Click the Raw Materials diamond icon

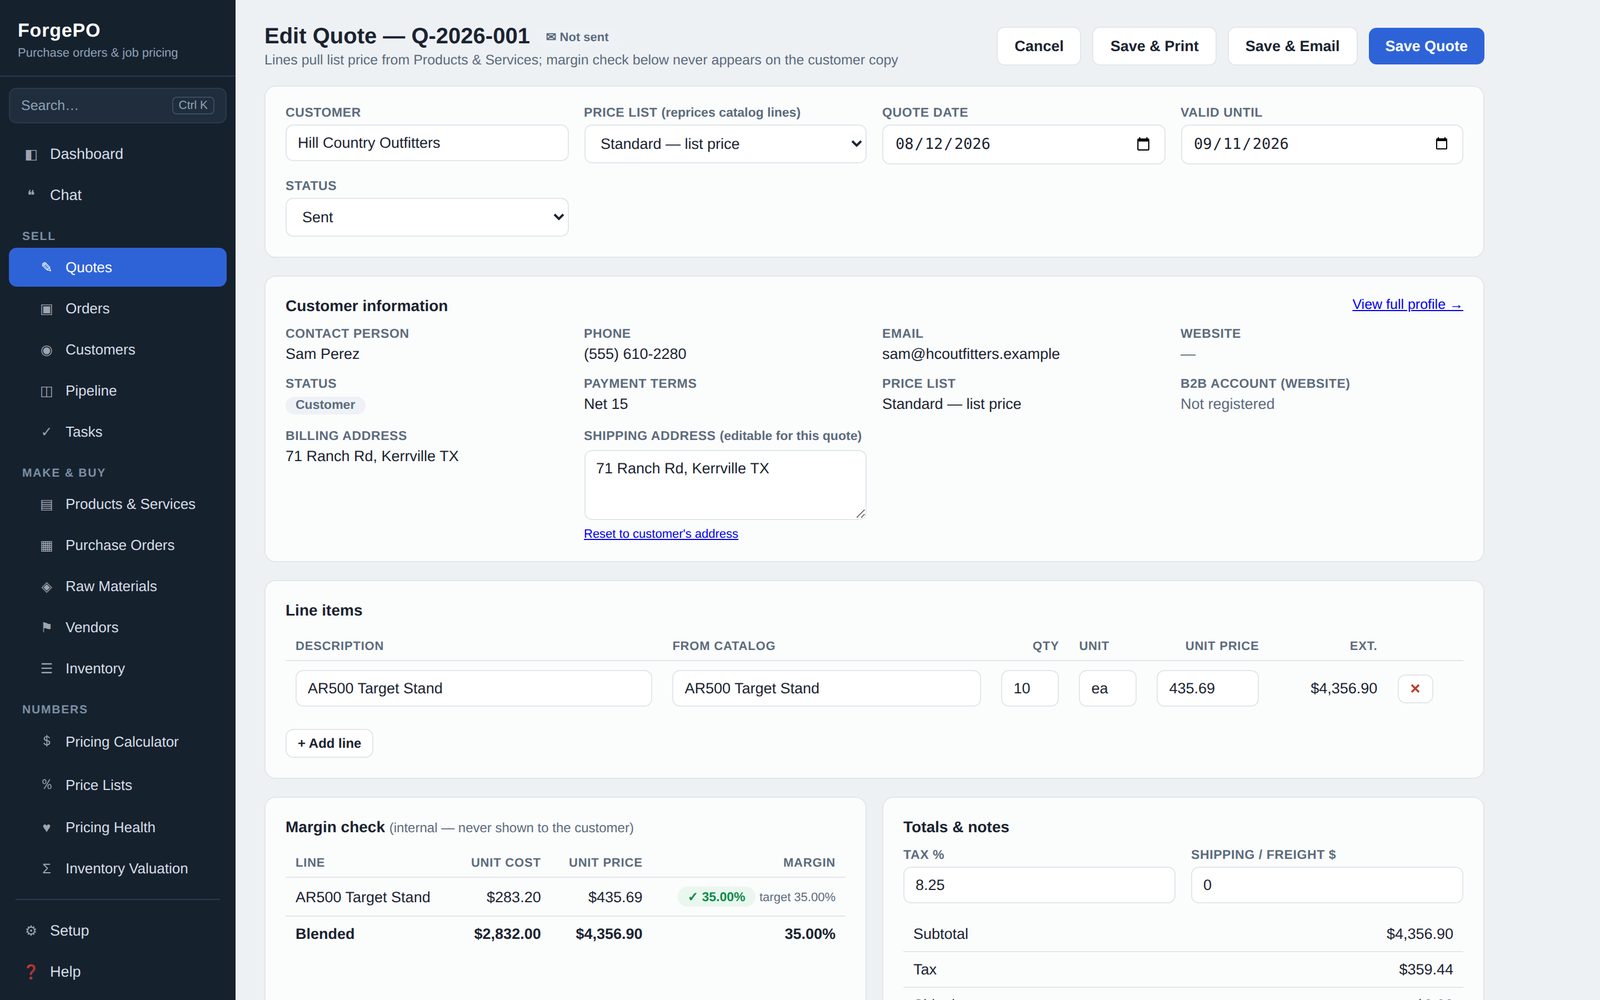pos(46,586)
